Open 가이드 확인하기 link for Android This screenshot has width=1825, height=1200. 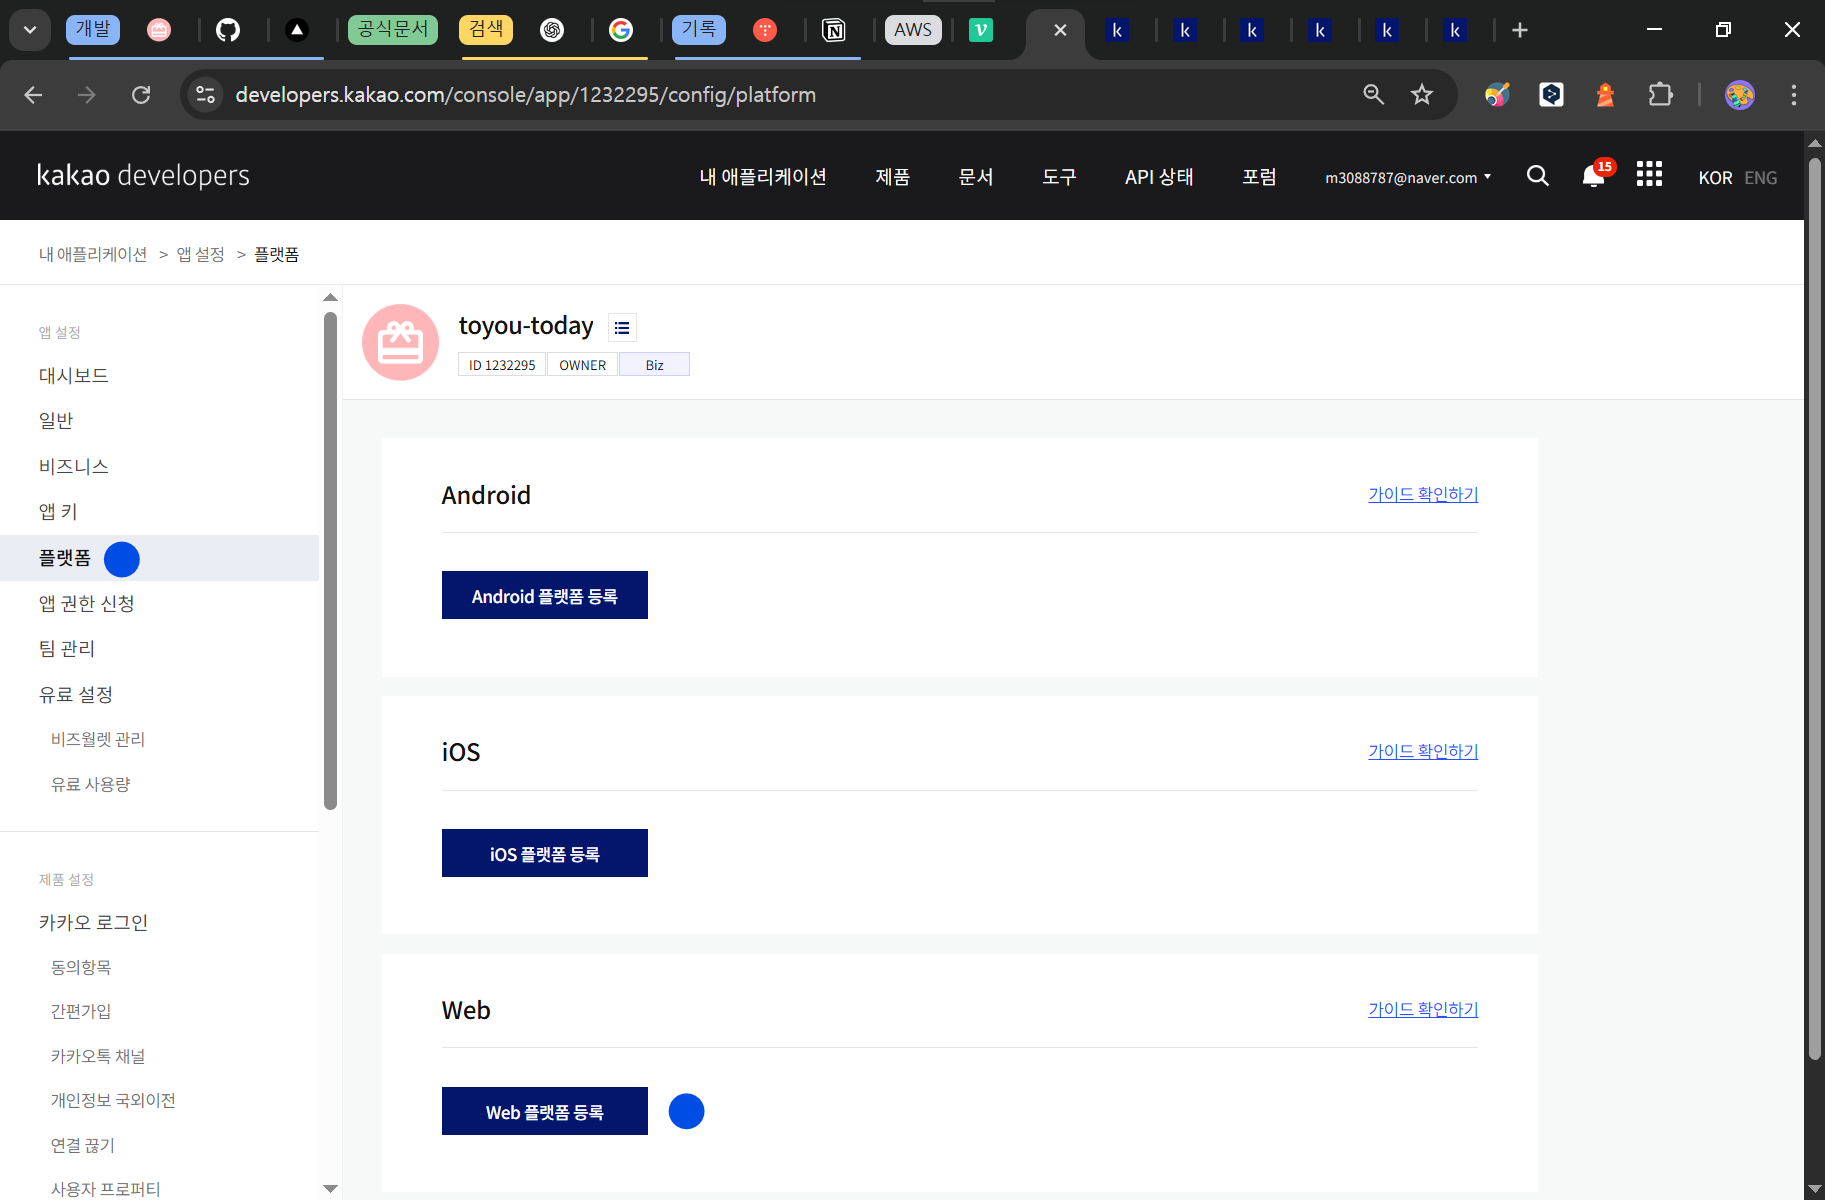[1423, 495]
